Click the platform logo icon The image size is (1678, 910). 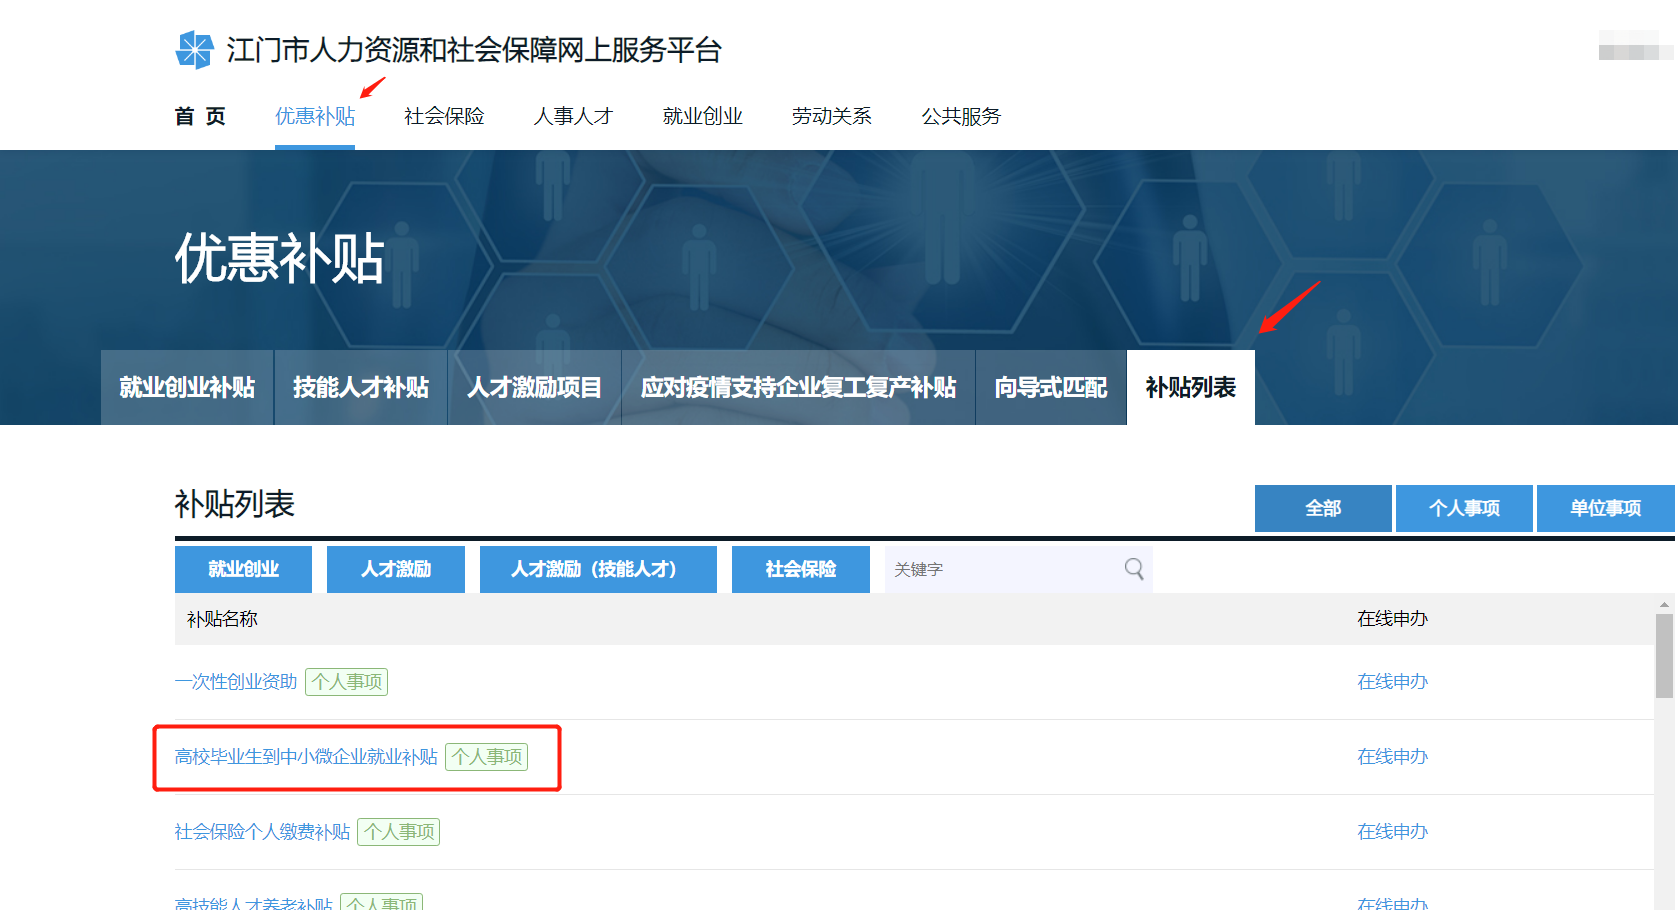point(192,48)
